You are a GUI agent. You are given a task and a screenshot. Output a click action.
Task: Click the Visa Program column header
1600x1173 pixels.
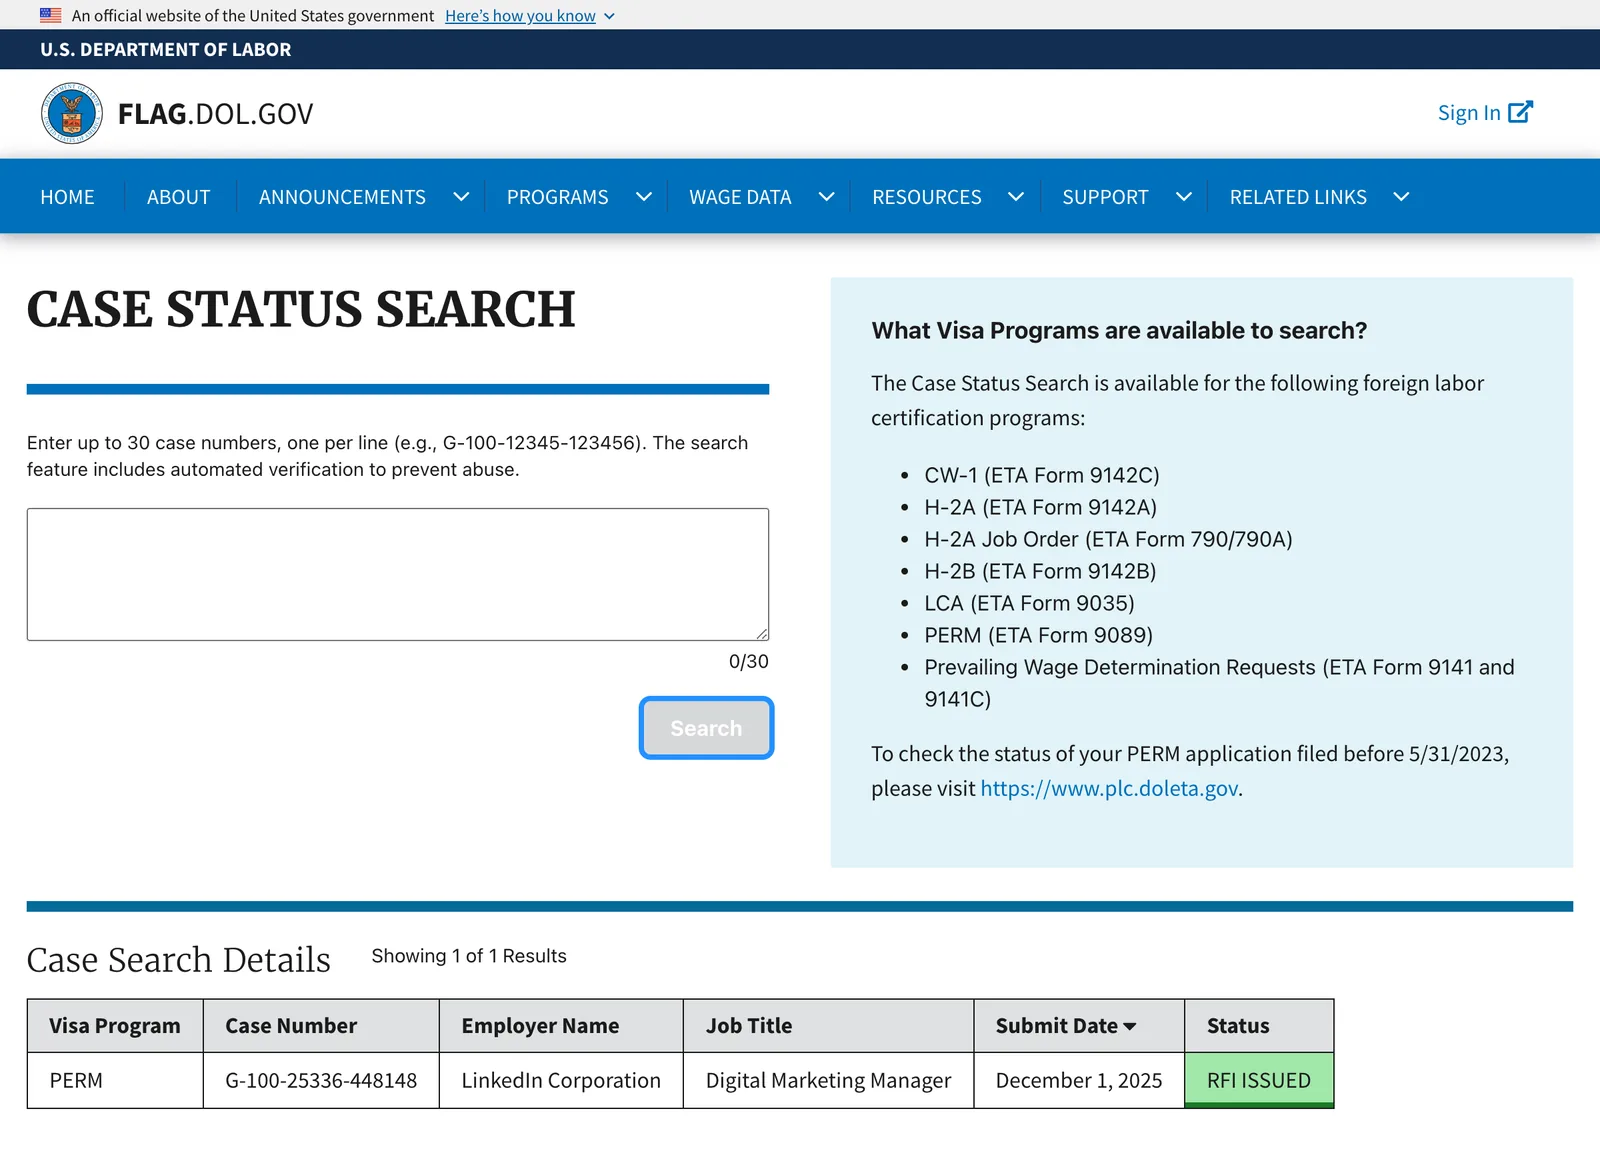pos(115,1026)
